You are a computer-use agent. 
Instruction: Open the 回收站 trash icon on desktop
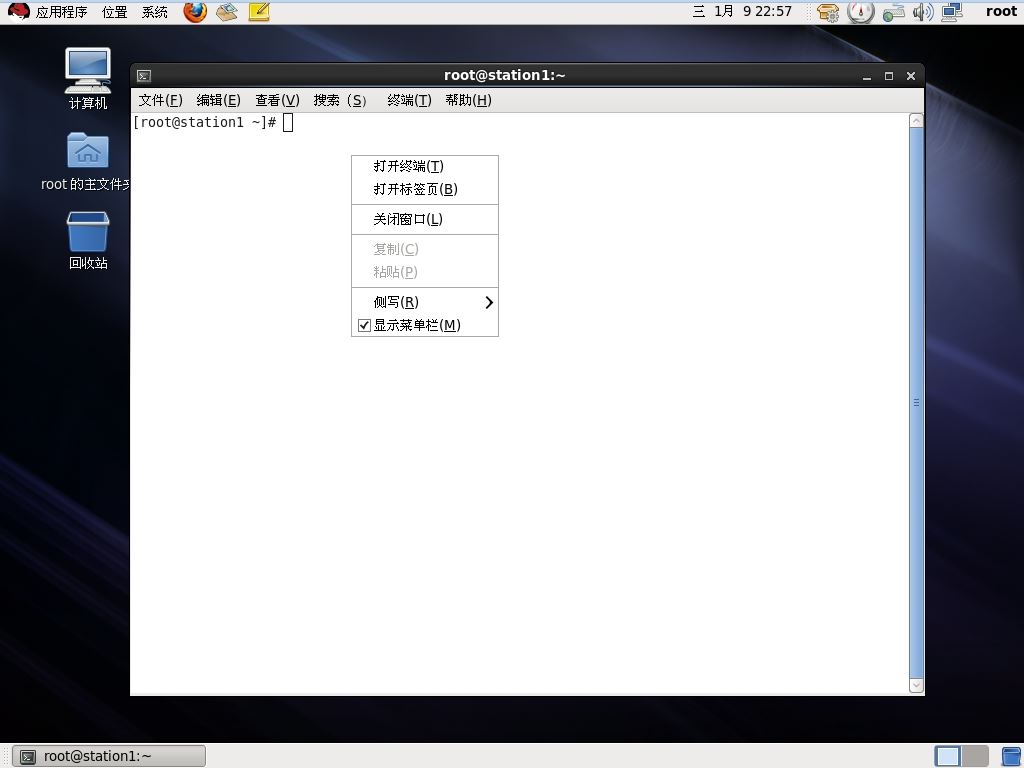(x=88, y=240)
